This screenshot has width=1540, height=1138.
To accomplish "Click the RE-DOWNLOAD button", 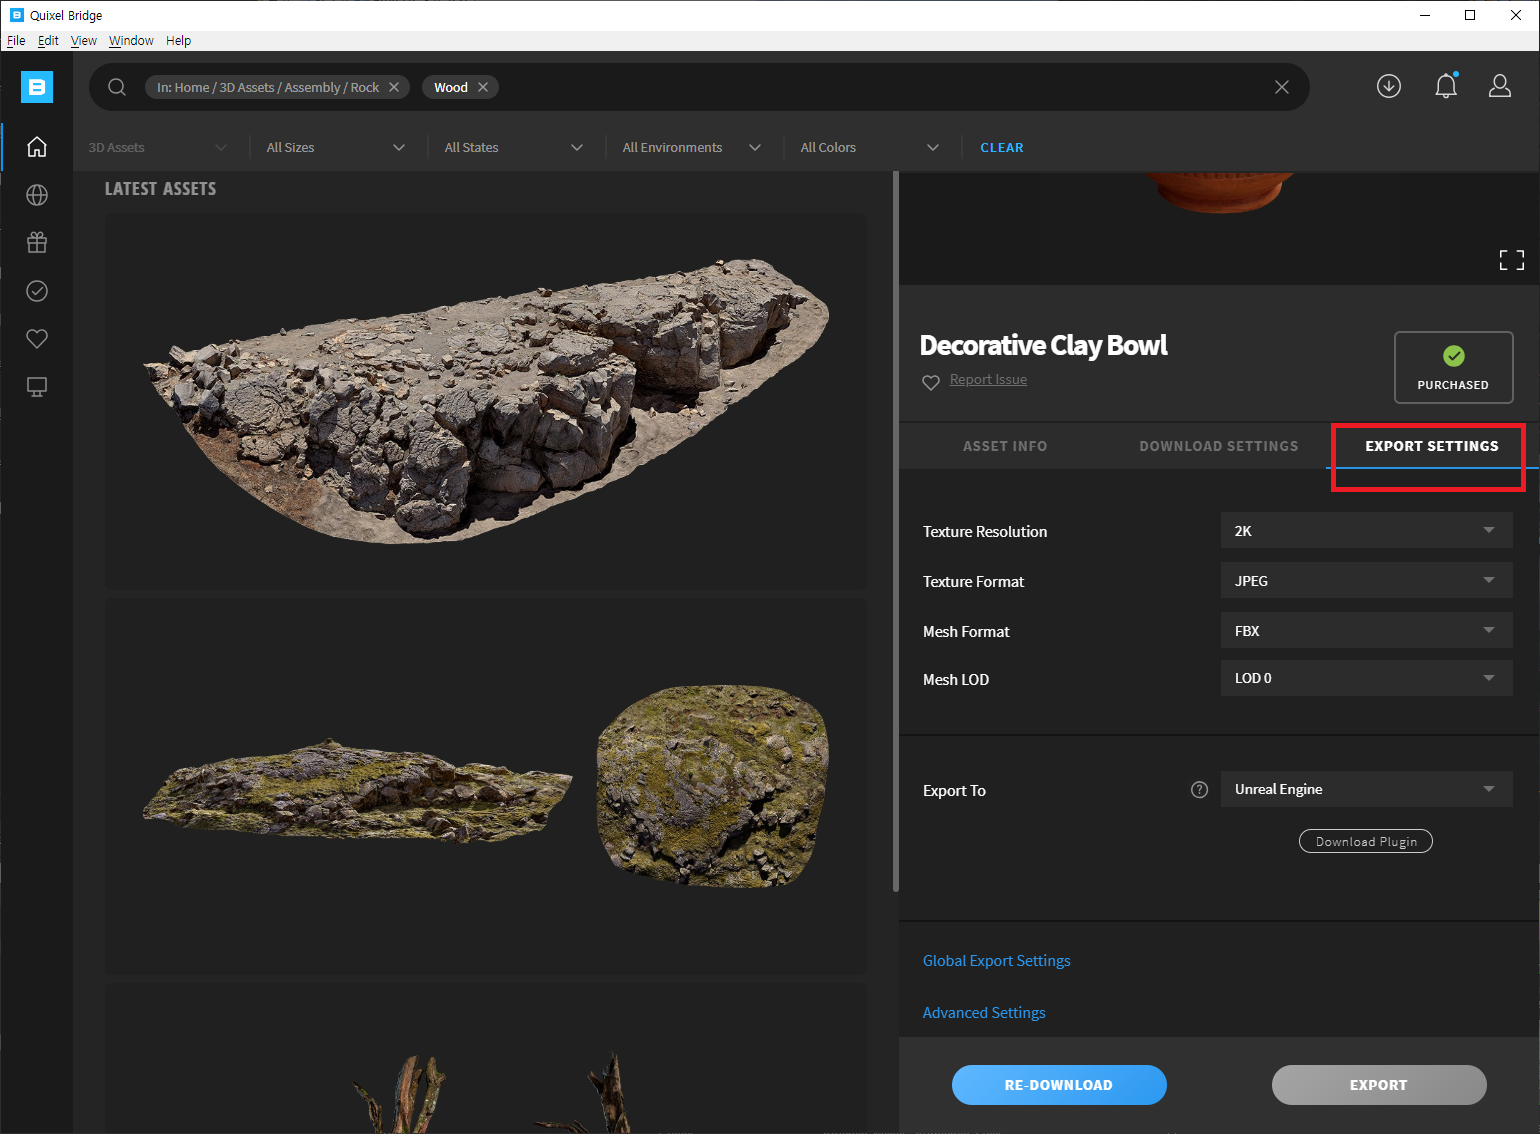I will [x=1059, y=1085].
